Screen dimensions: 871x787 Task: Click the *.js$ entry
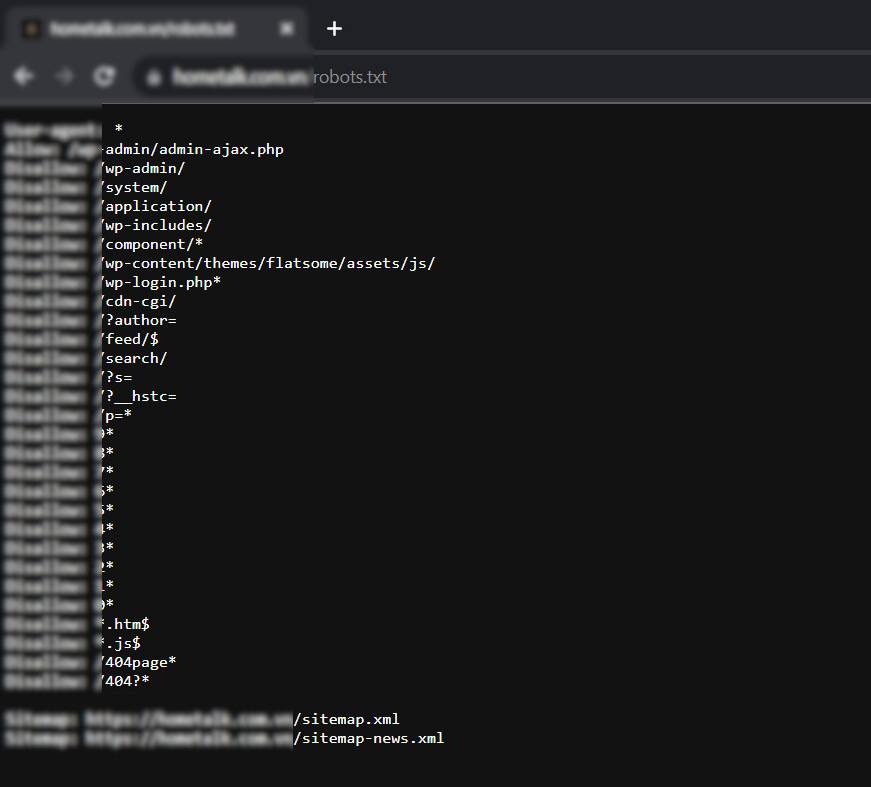coord(121,643)
